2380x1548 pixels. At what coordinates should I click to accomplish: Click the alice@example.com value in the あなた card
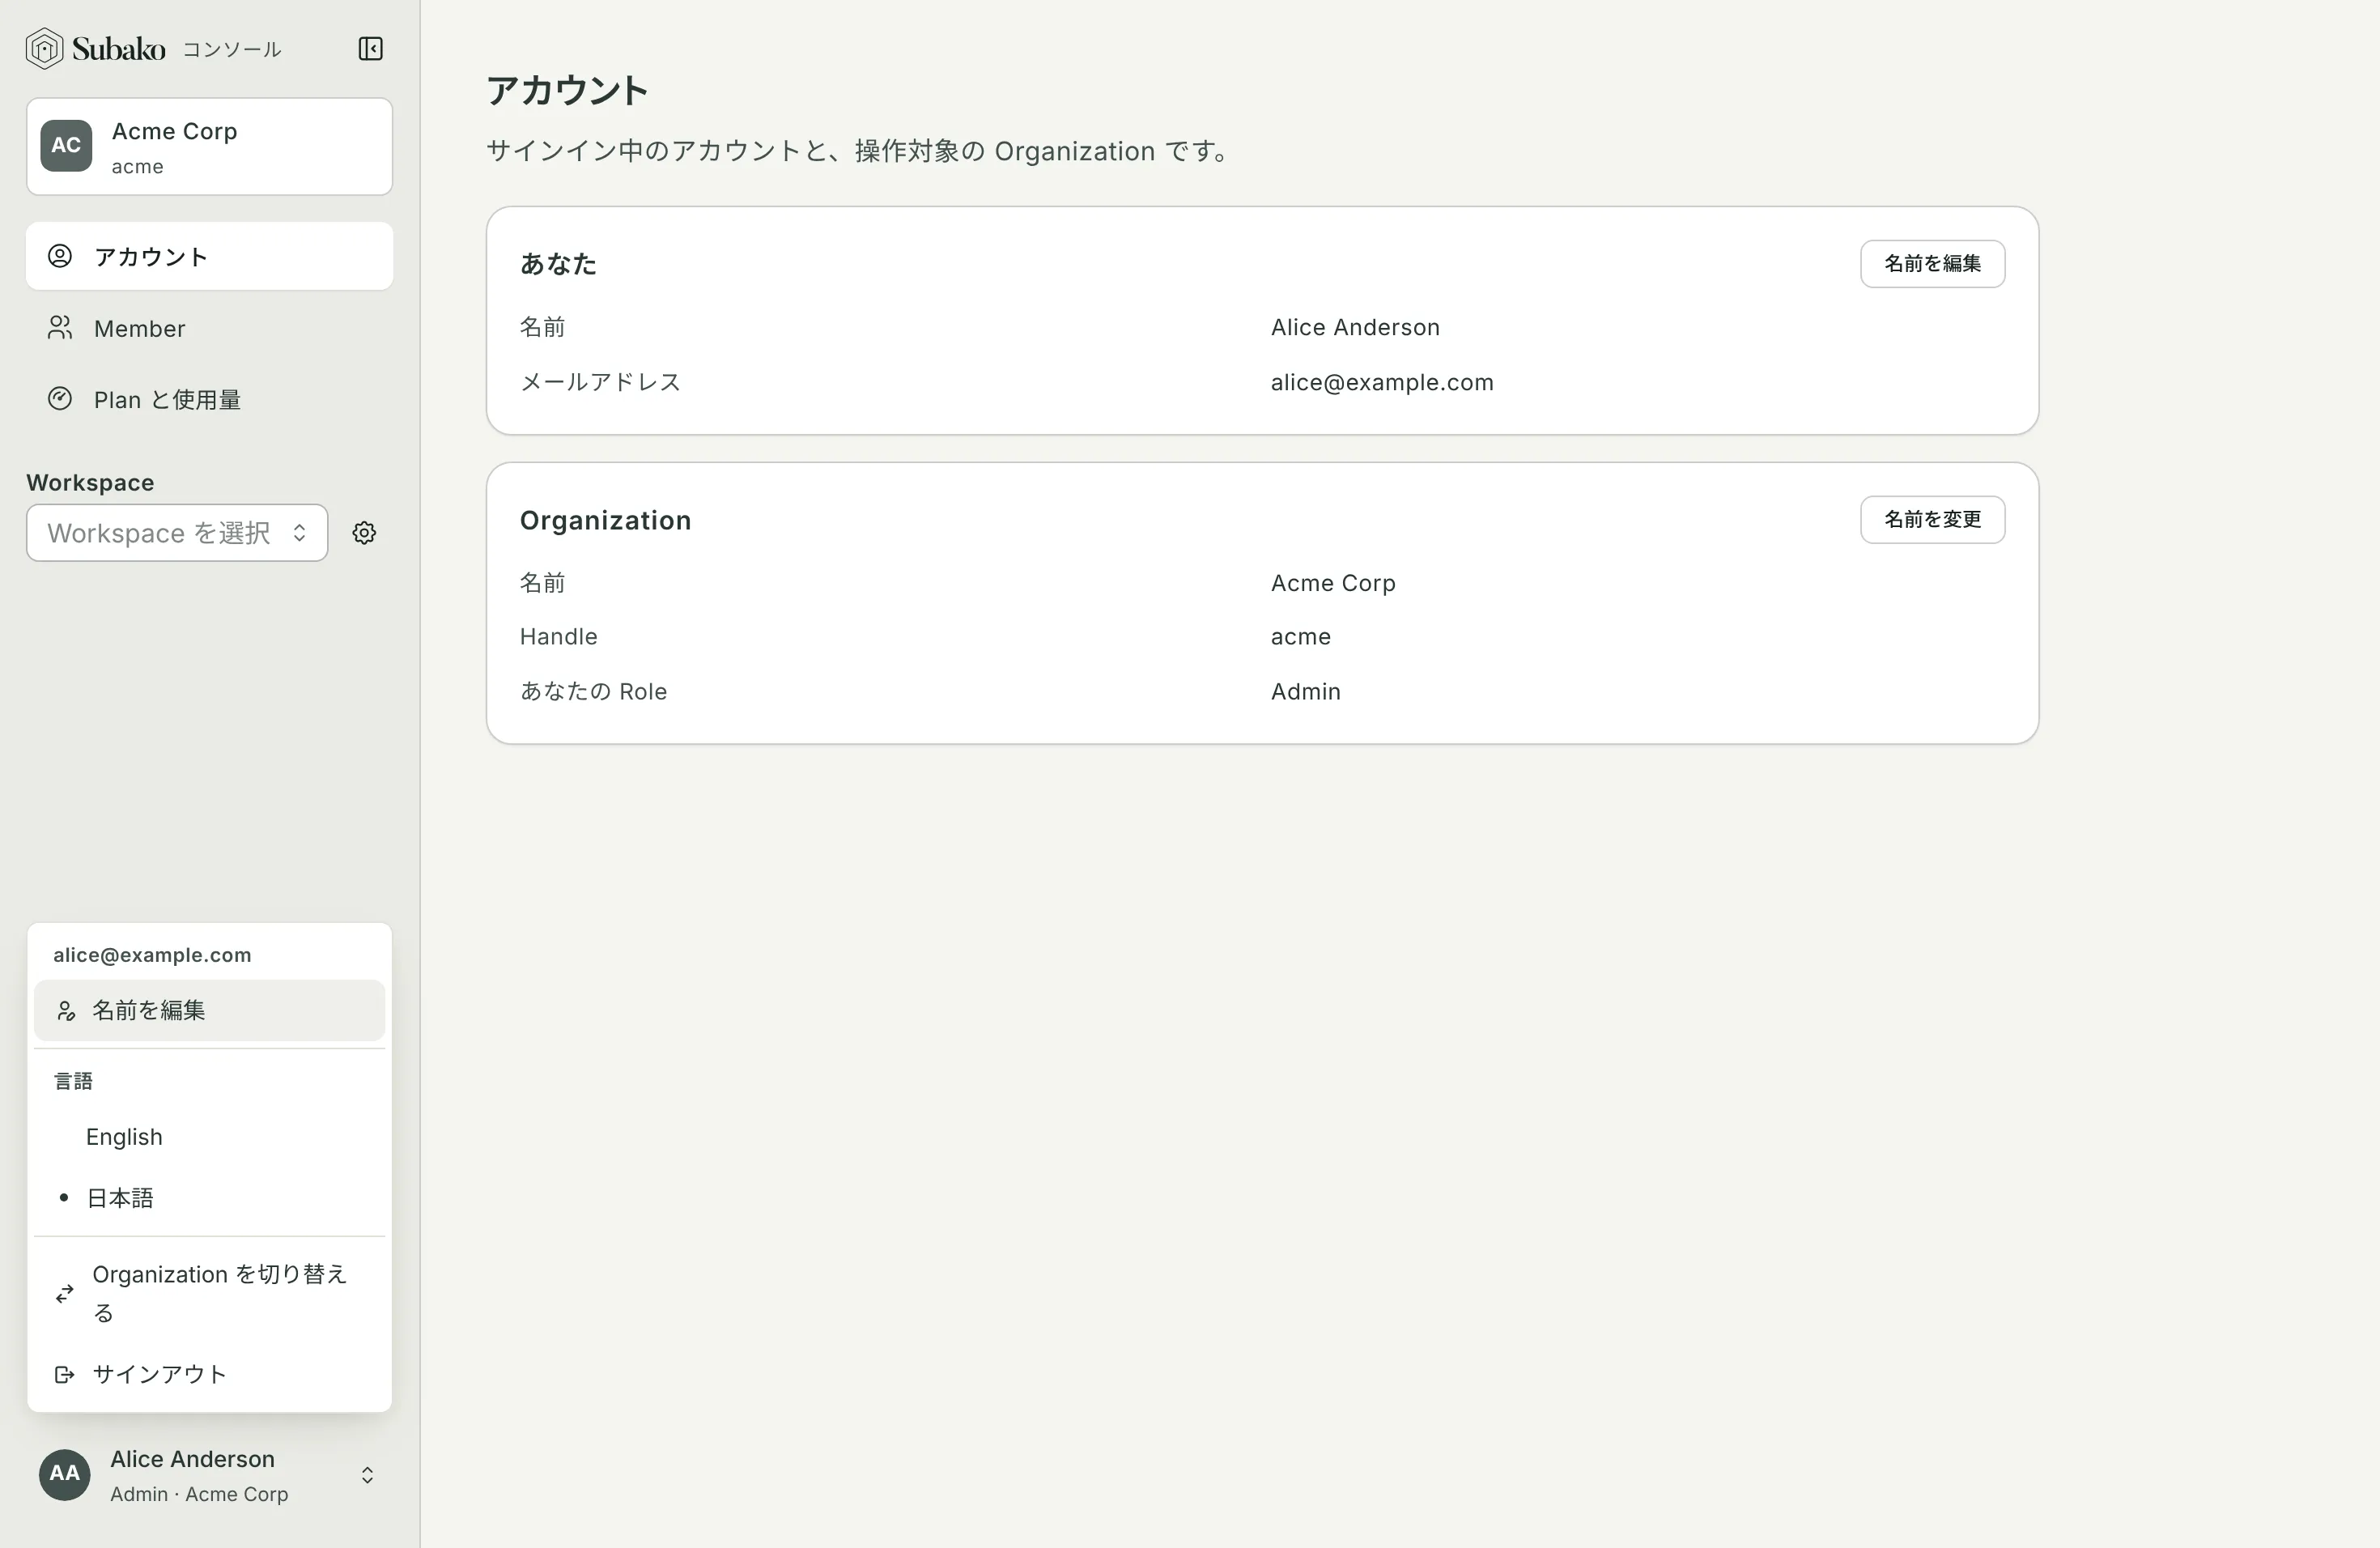[1382, 382]
